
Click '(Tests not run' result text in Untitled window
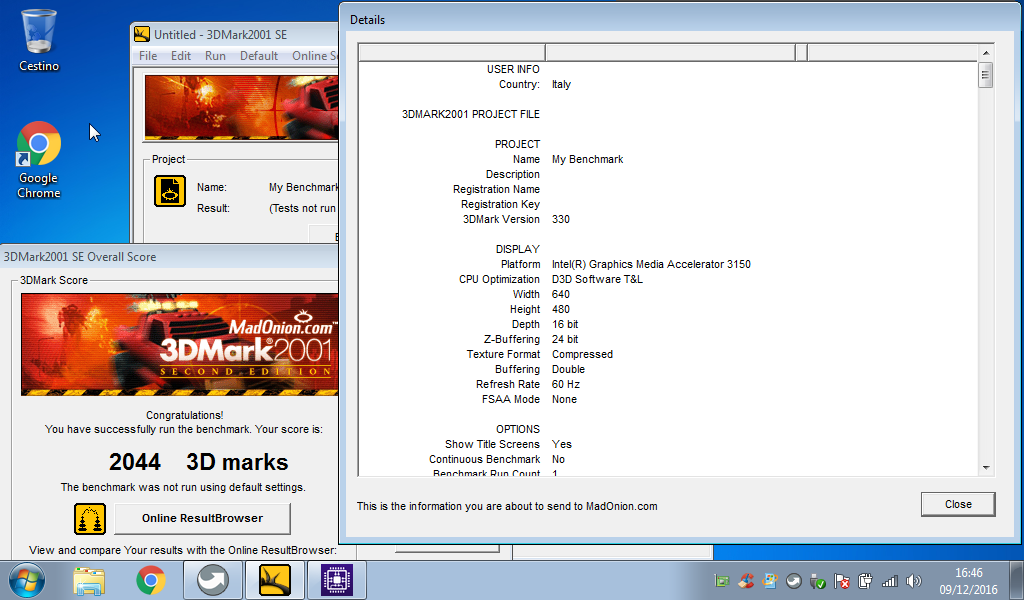pos(302,208)
